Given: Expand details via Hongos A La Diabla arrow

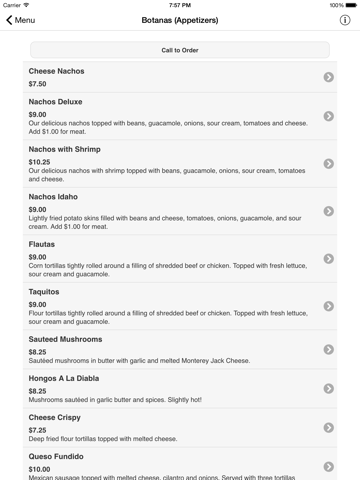Looking at the screenshot, I should click(x=329, y=388).
